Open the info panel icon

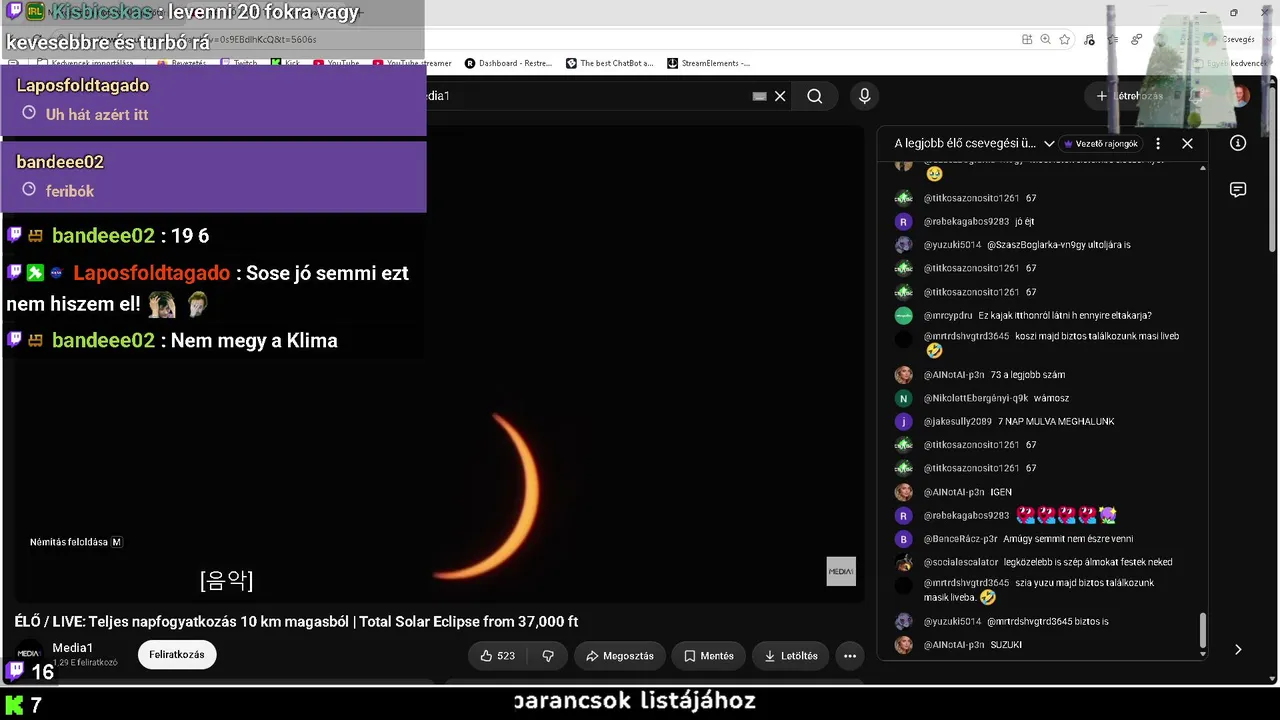[1238, 143]
